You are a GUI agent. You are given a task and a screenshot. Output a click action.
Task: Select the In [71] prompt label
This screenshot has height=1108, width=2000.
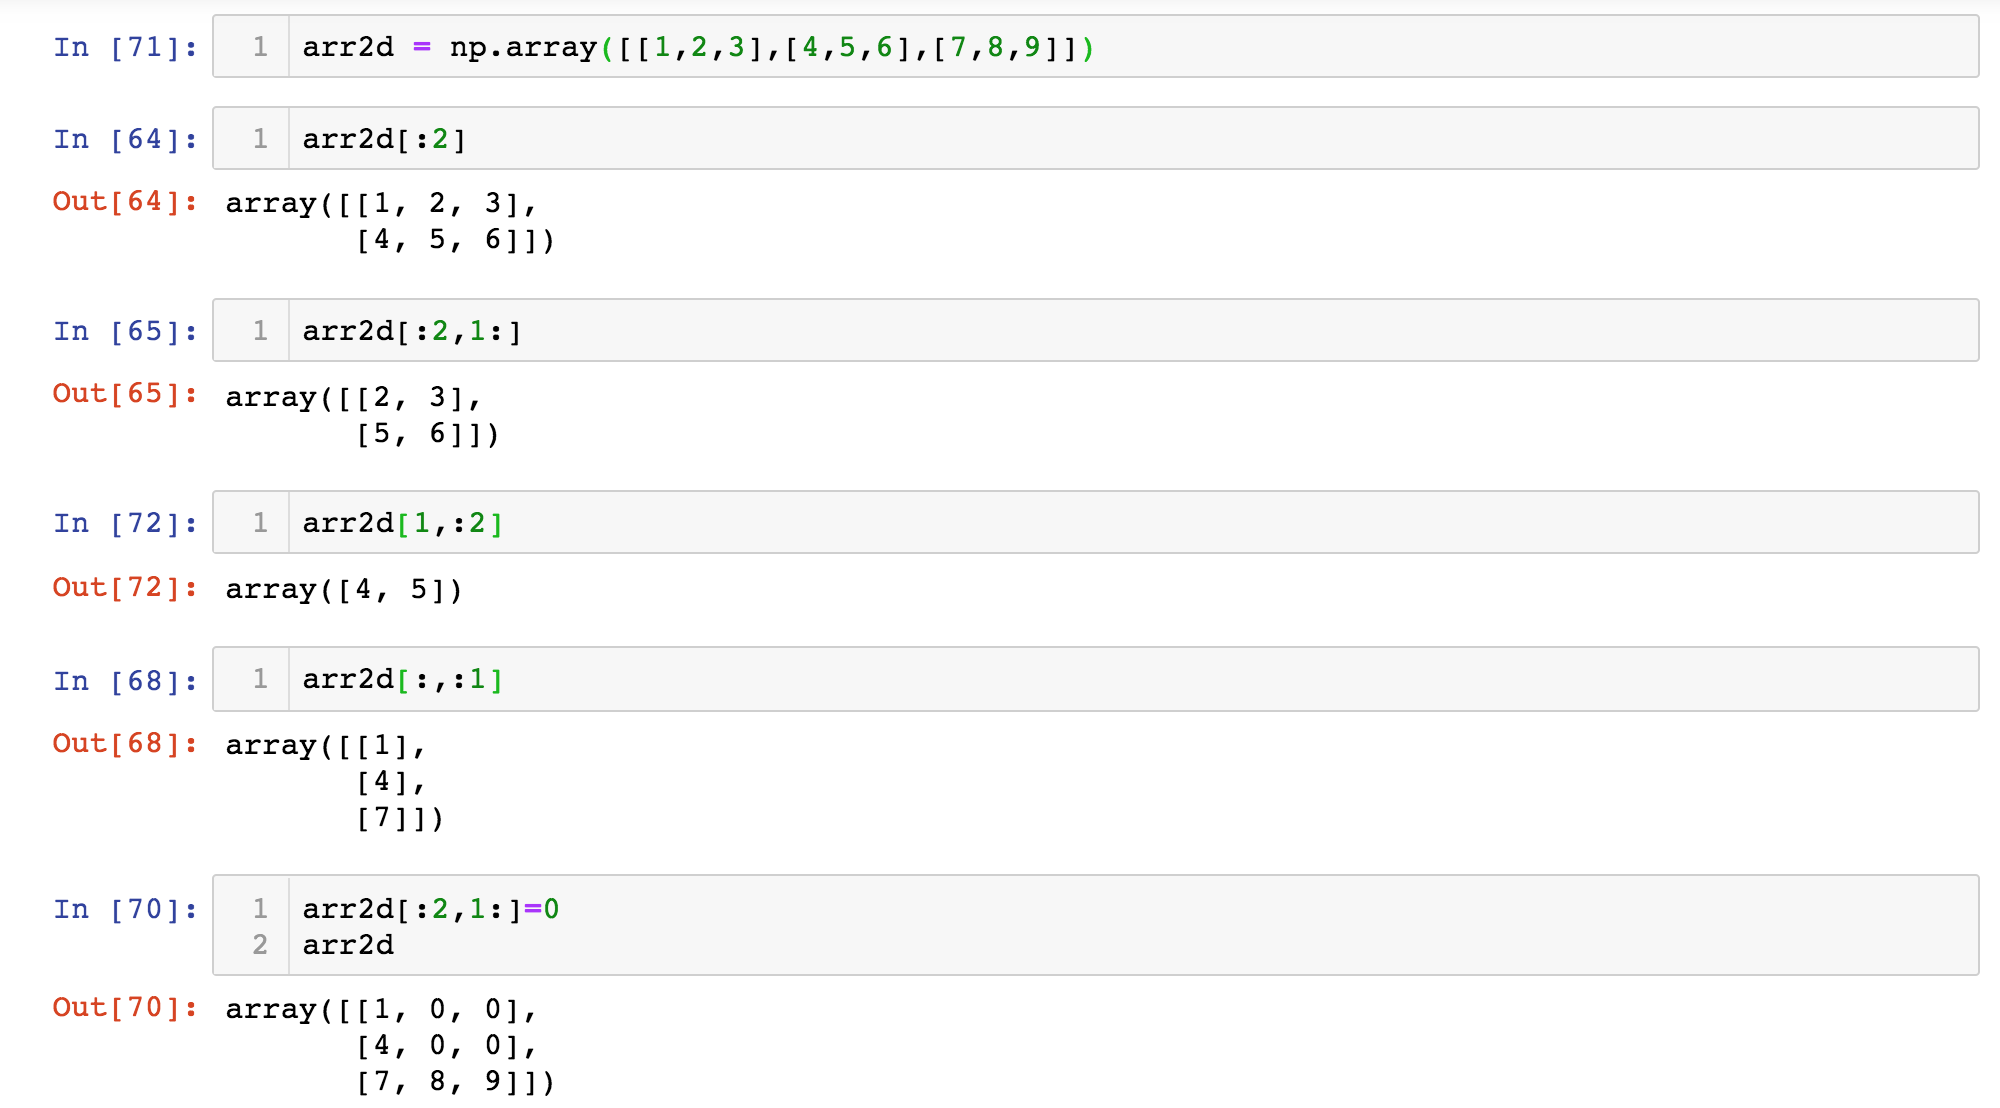pyautogui.click(x=125, y=47)
